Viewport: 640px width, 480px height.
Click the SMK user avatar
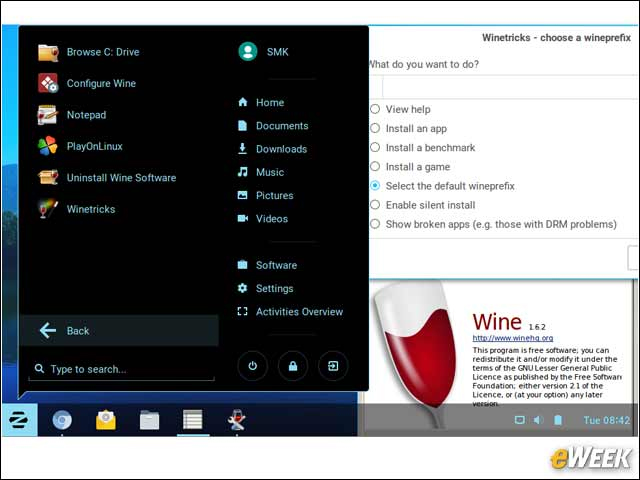click(x=248, y=52)
